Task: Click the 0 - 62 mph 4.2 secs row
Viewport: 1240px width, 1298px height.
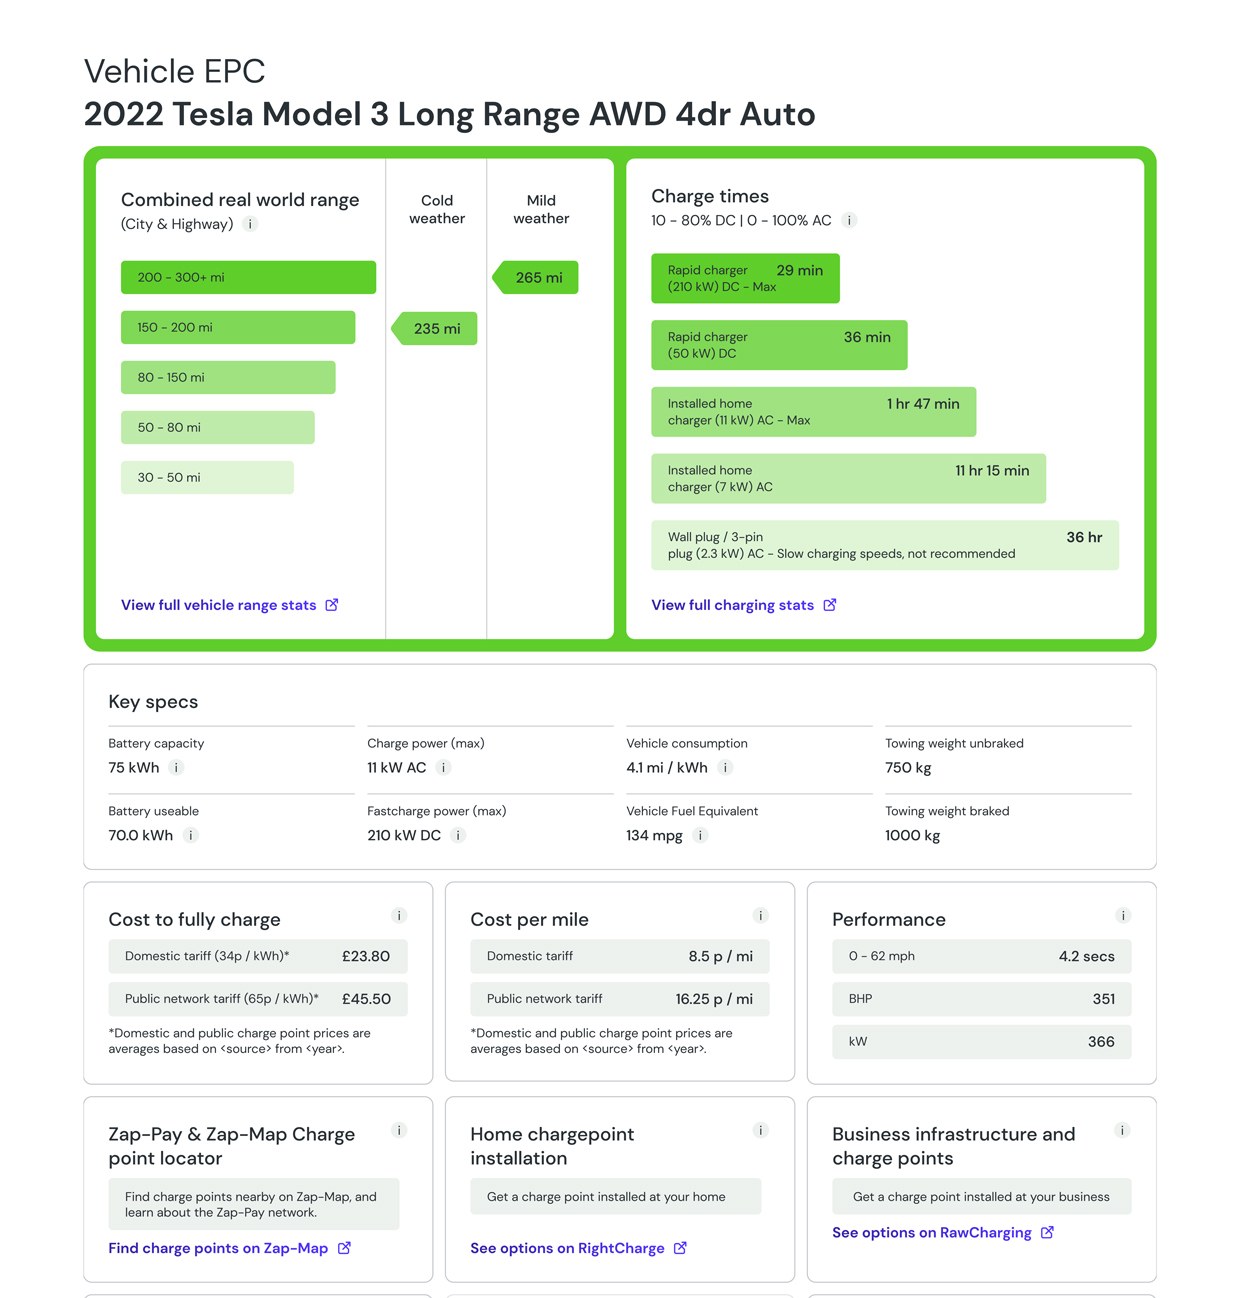Action: point(982,956)
